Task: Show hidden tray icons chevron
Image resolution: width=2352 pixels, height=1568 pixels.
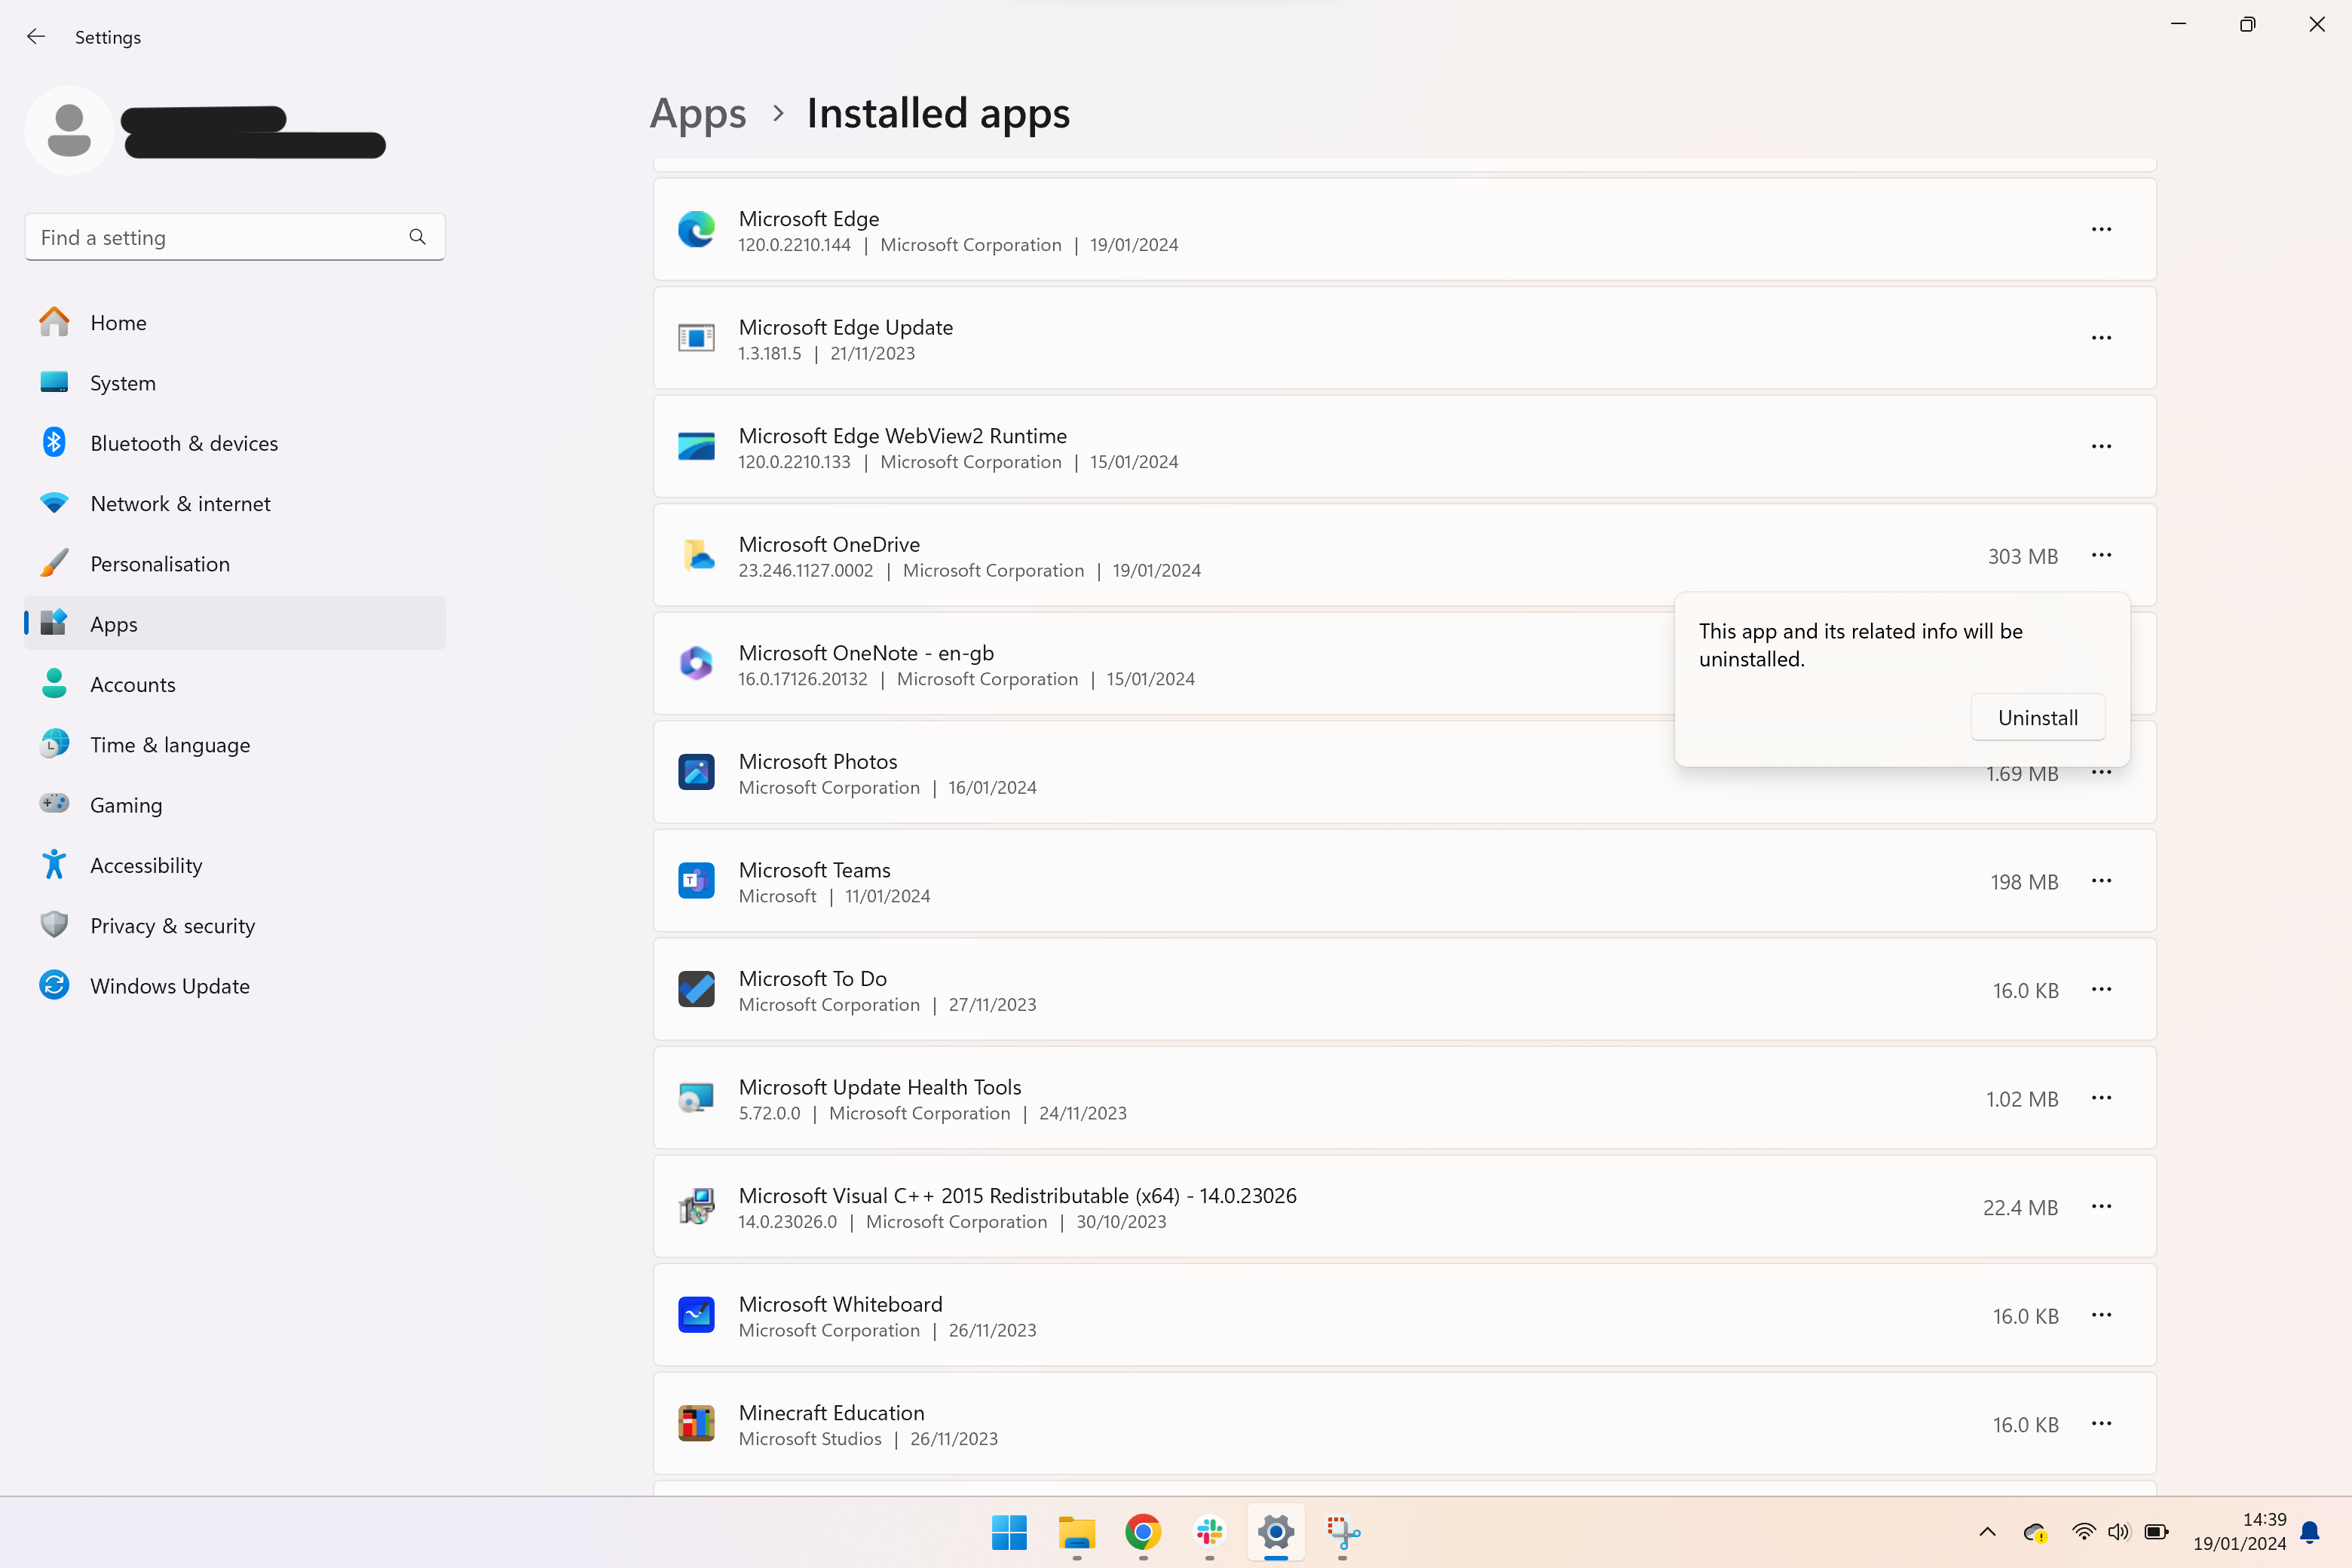Action: 1987,1532
